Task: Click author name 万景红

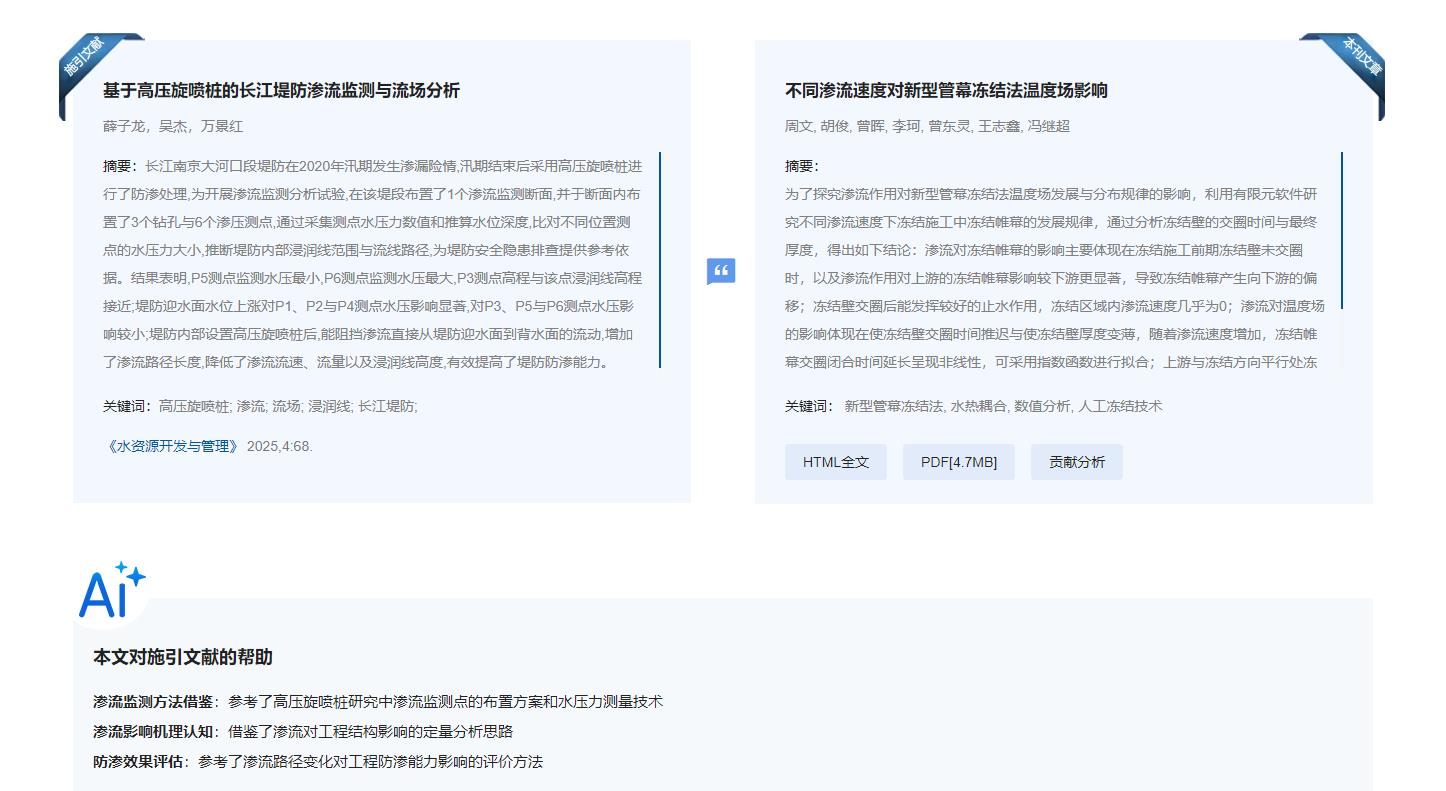Action: tap(222, 126)
